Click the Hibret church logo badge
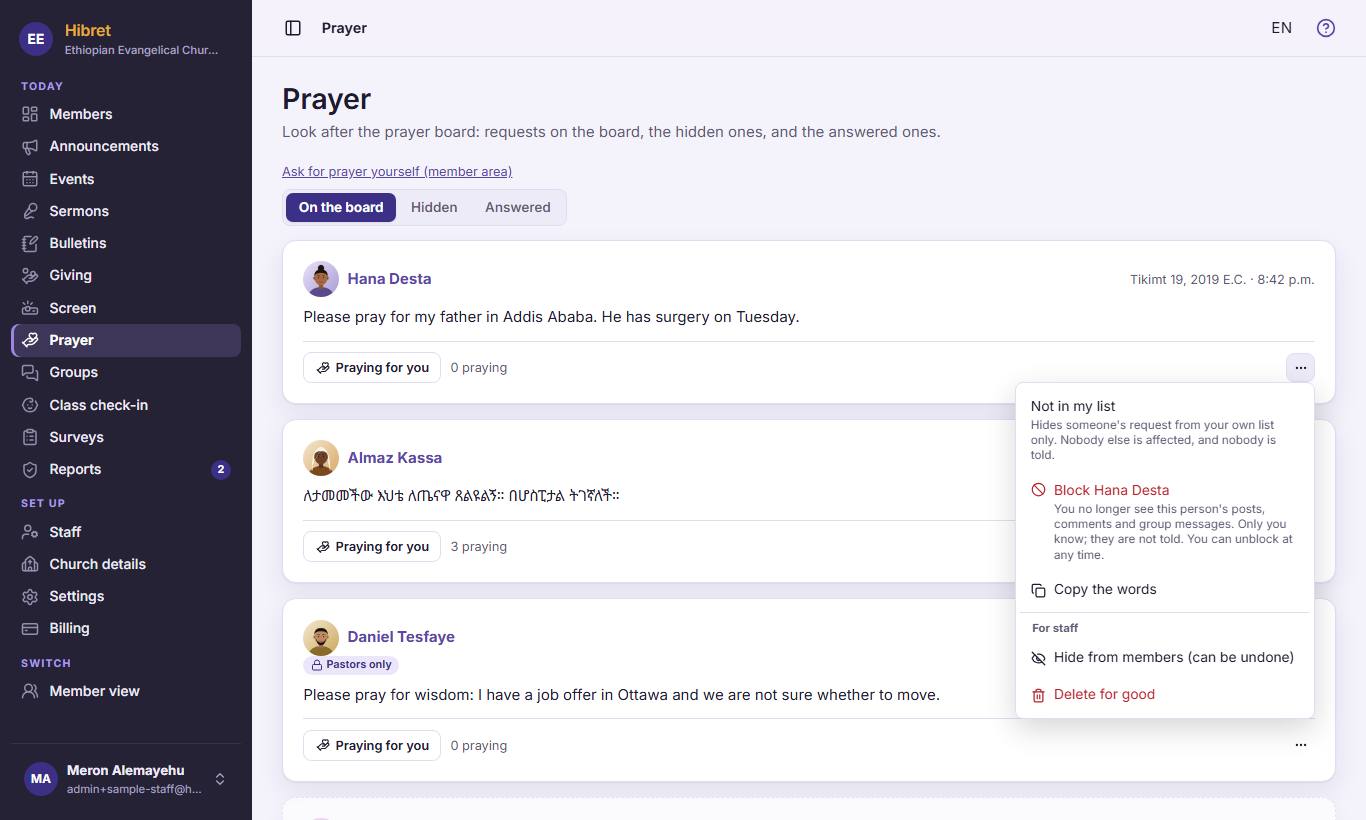The width and height of the screenshot is (1366, 820). click(x=36, y=39)
